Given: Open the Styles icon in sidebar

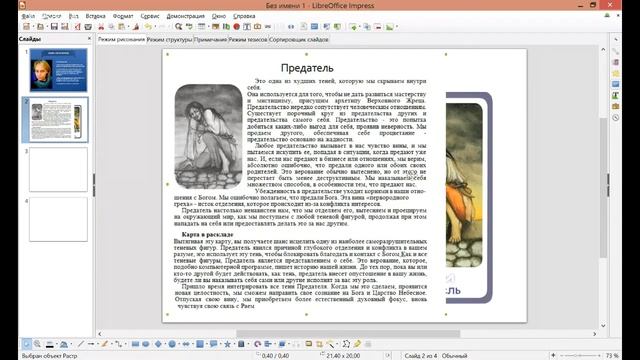Looking at the screenshot, I should coord(616,96).
